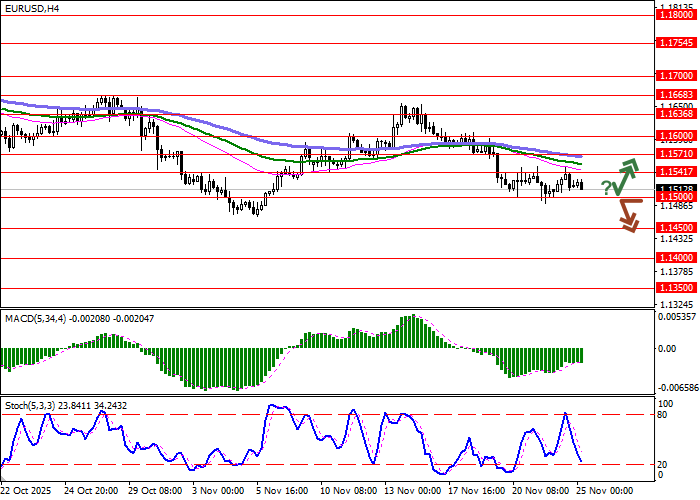700x500 pixels.
Task: Select the 1.1754 price level tag
Action: [676, 43]
